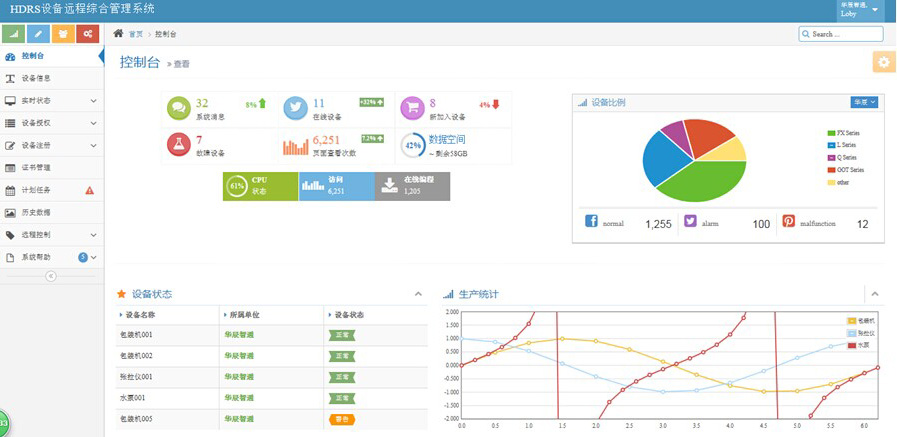Click the green chart shortcut button

pos(14,34)
